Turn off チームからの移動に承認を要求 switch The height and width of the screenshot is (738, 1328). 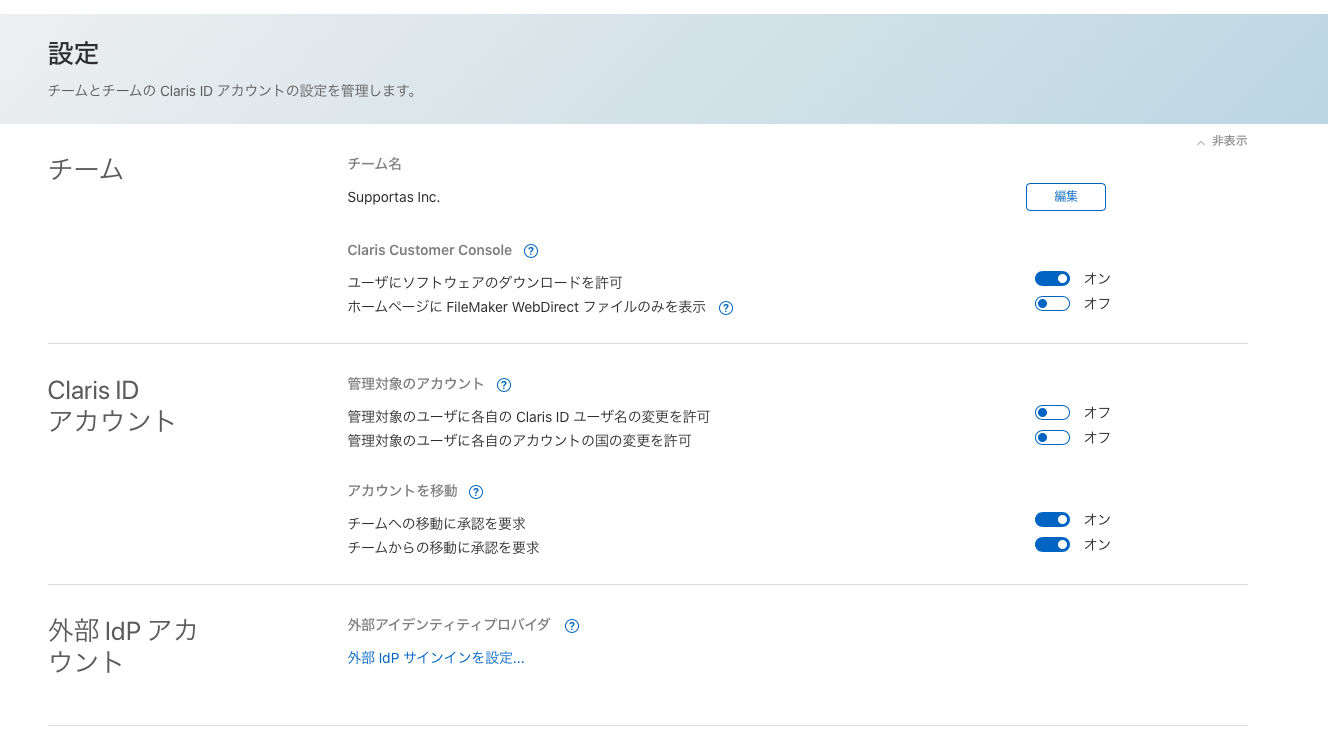tap(1052, 545)
